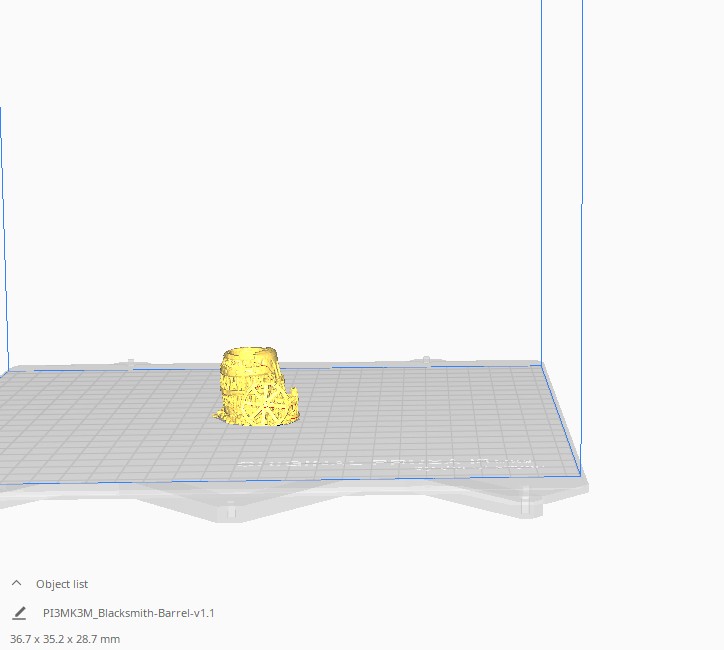Click the front-right corner of the build plate

579,474
